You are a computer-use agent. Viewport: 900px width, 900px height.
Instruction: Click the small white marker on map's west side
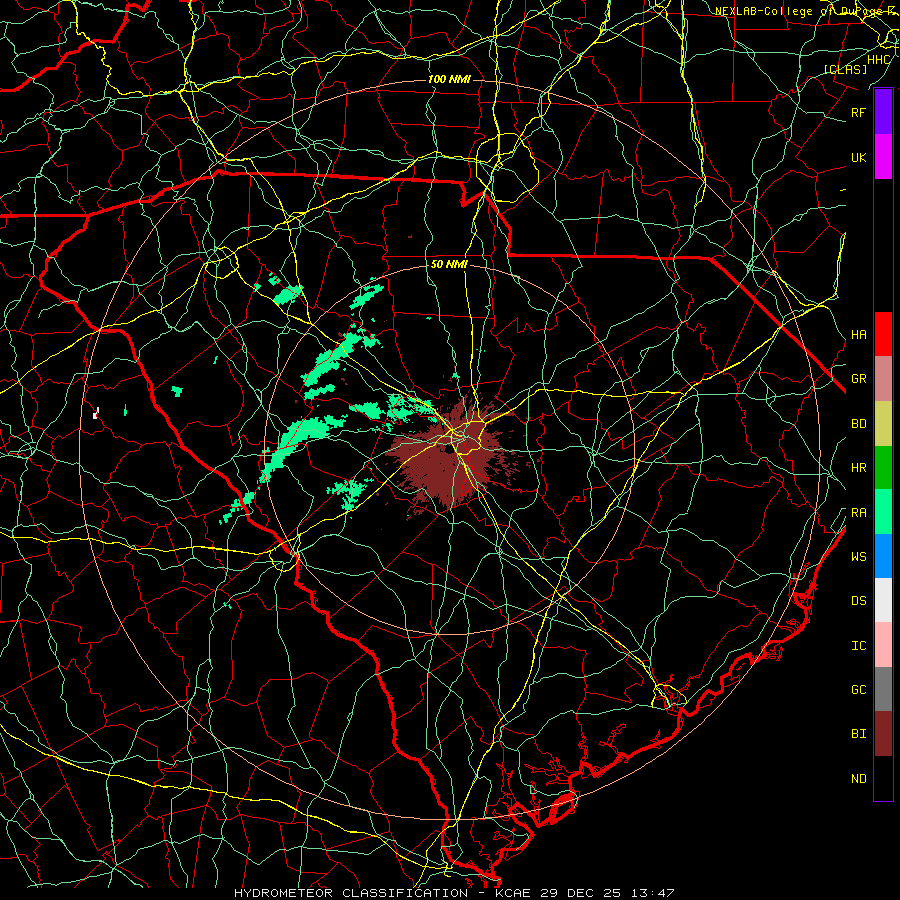coord(96,413)
